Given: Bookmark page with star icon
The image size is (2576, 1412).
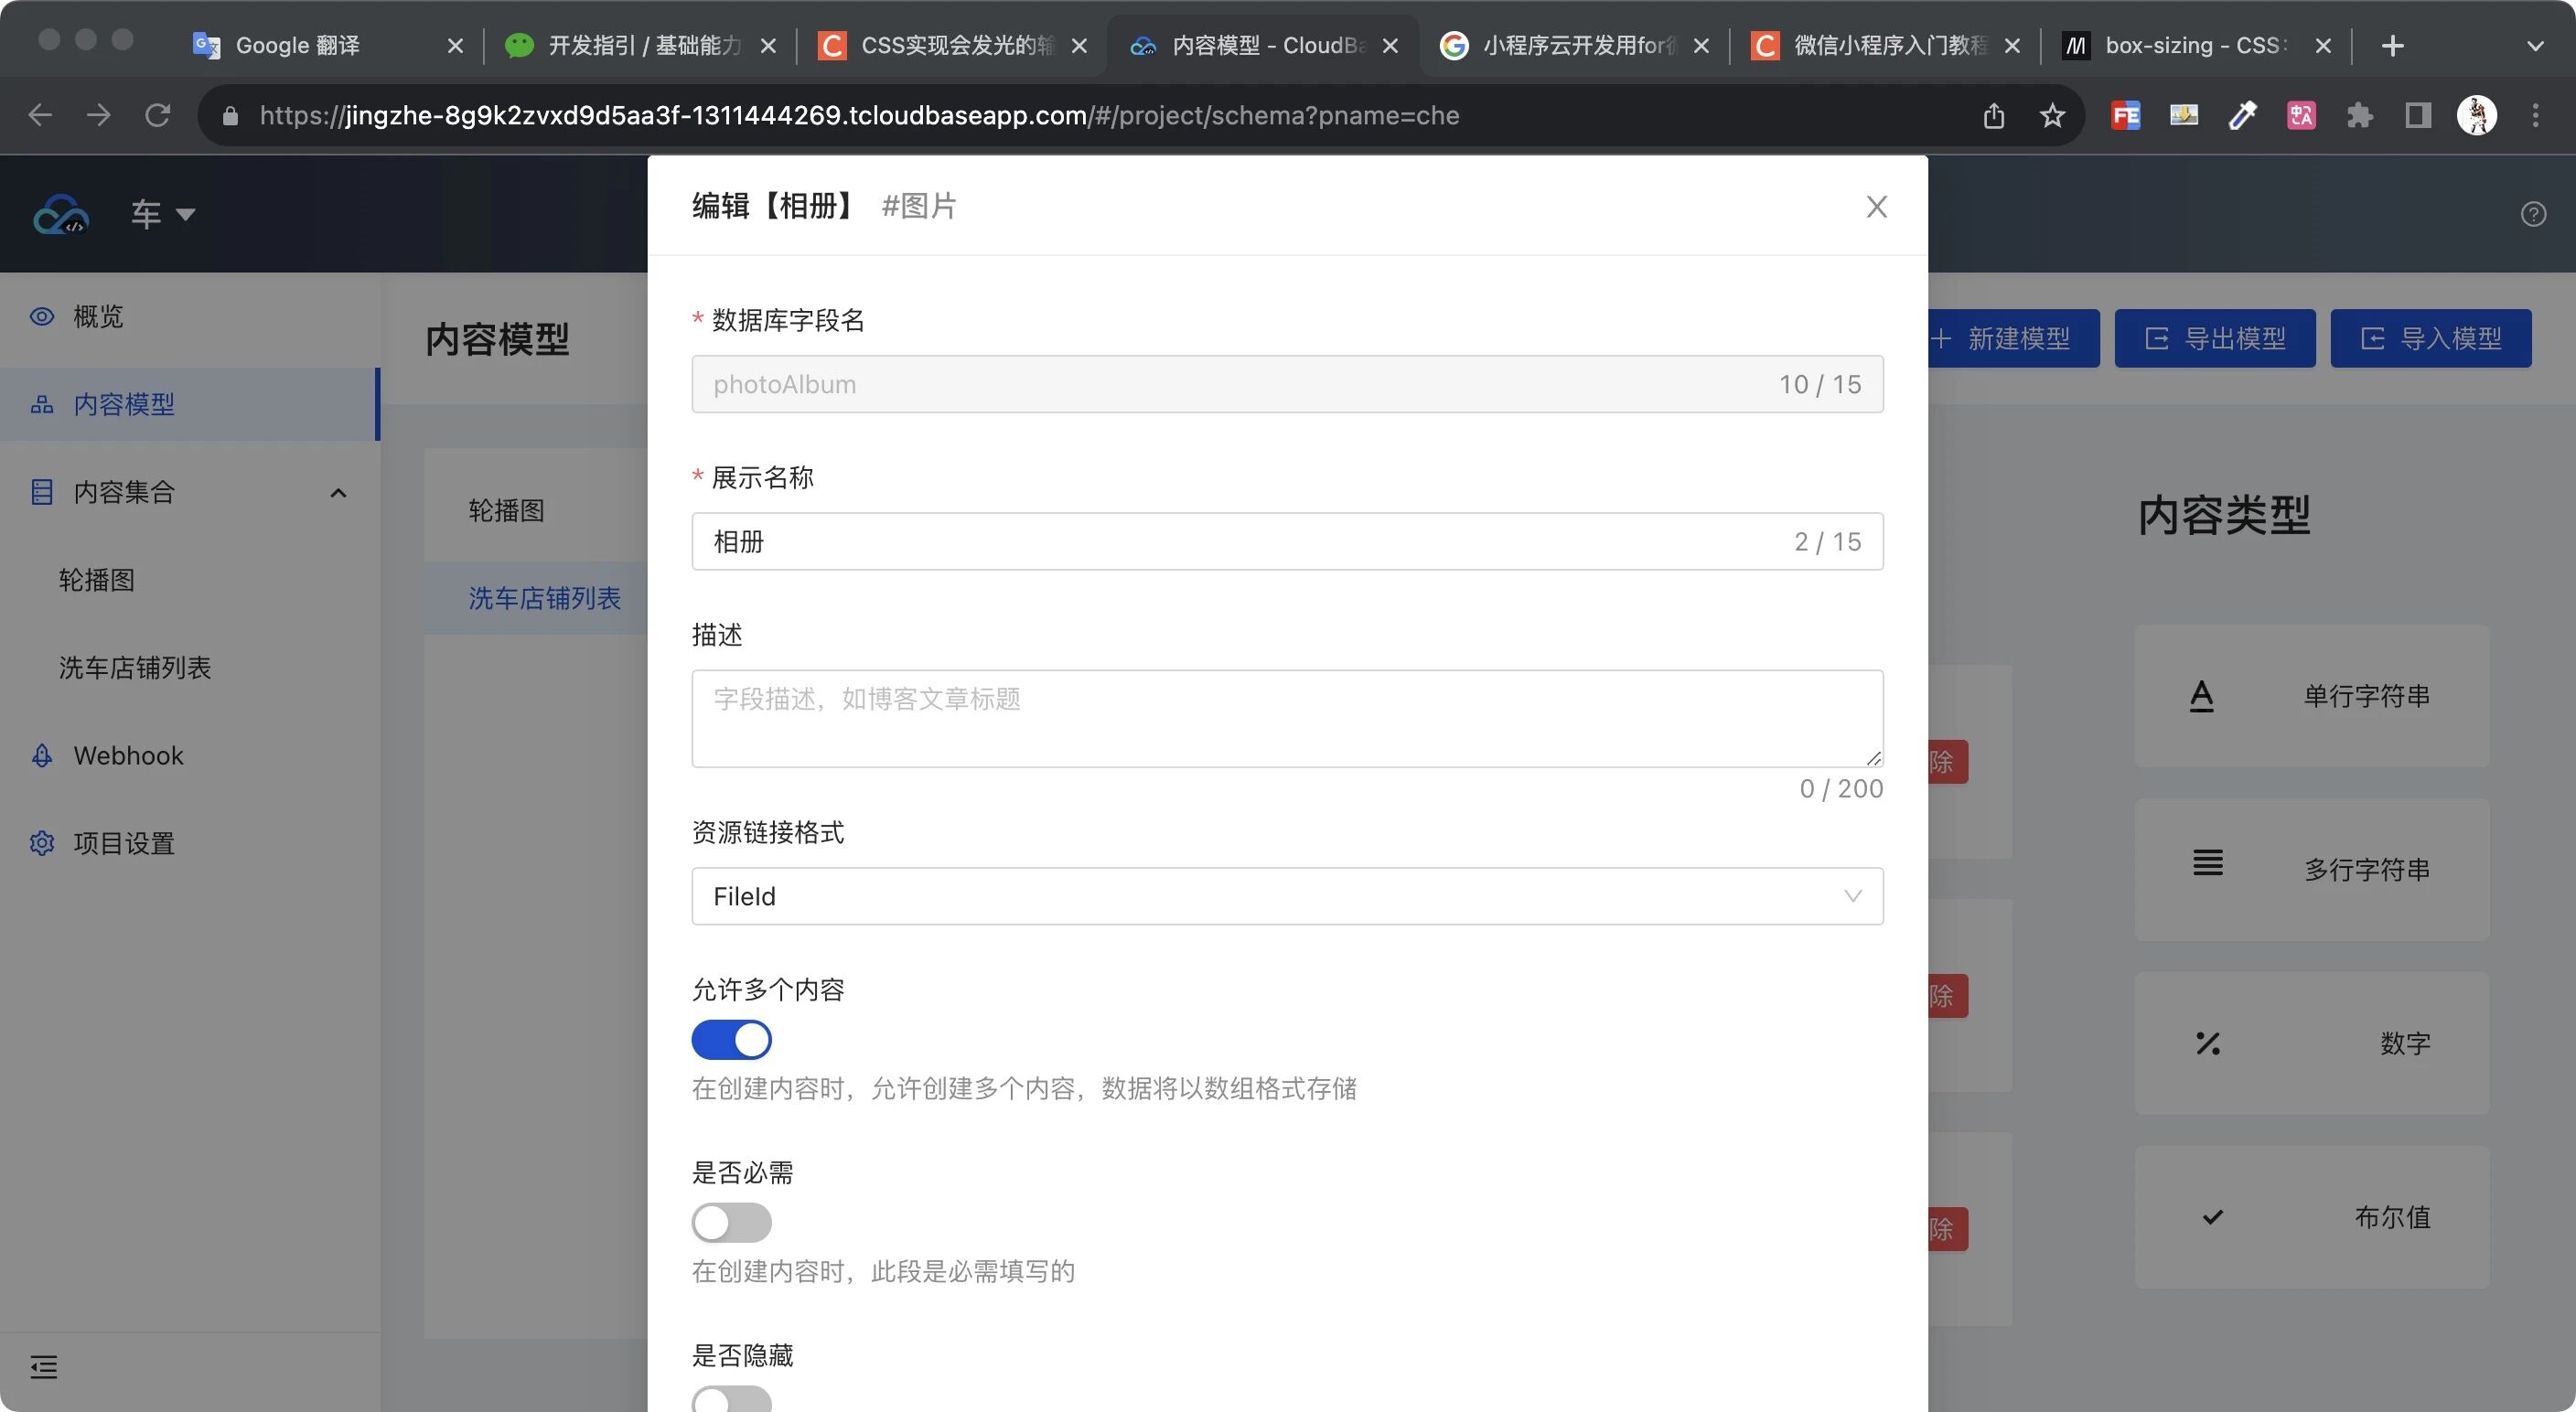Looking at the screenshot, I should (x=2052, y=116).
